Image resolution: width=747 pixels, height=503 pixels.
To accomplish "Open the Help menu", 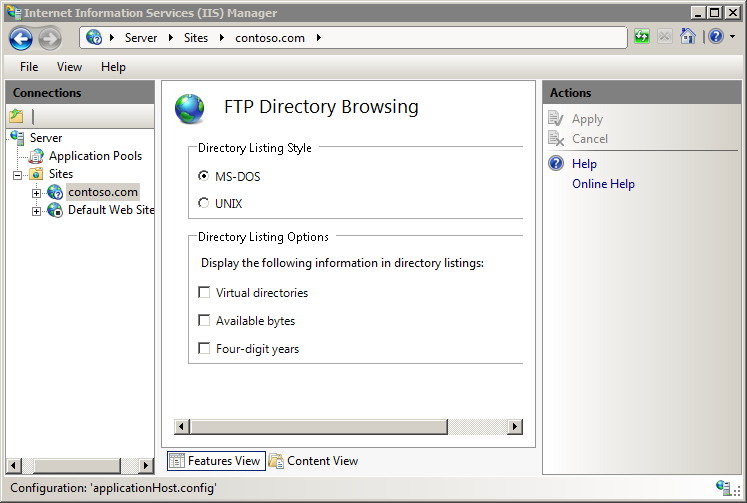I will point(113,67).
